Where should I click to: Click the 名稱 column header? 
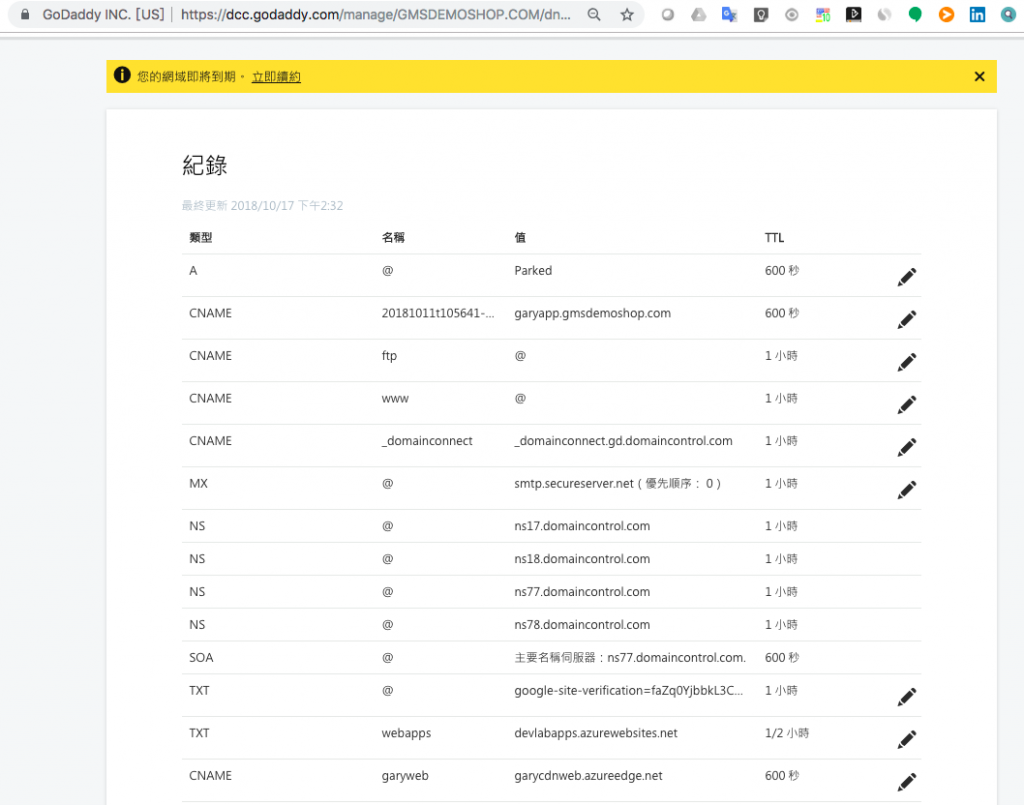393,238
